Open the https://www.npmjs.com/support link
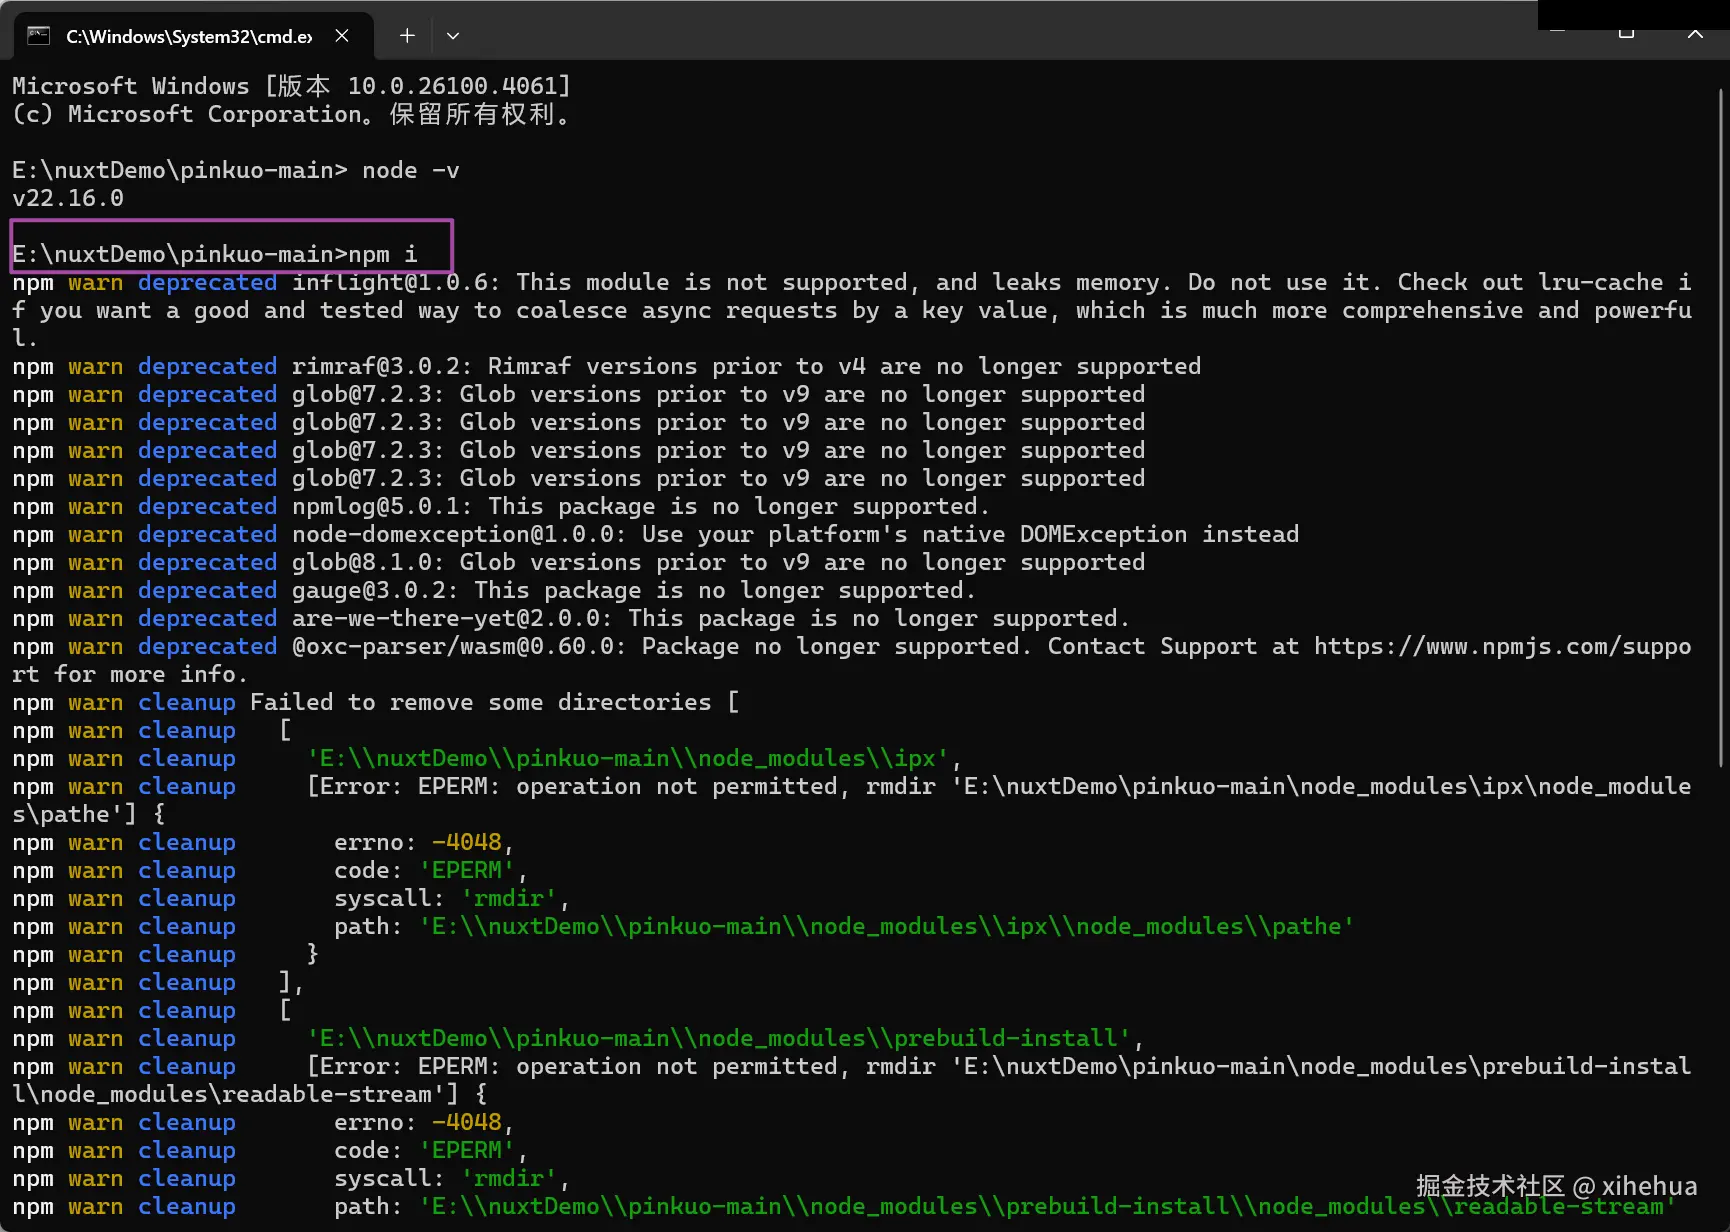1730x1232 pixels. click(x=1502, y=647)
